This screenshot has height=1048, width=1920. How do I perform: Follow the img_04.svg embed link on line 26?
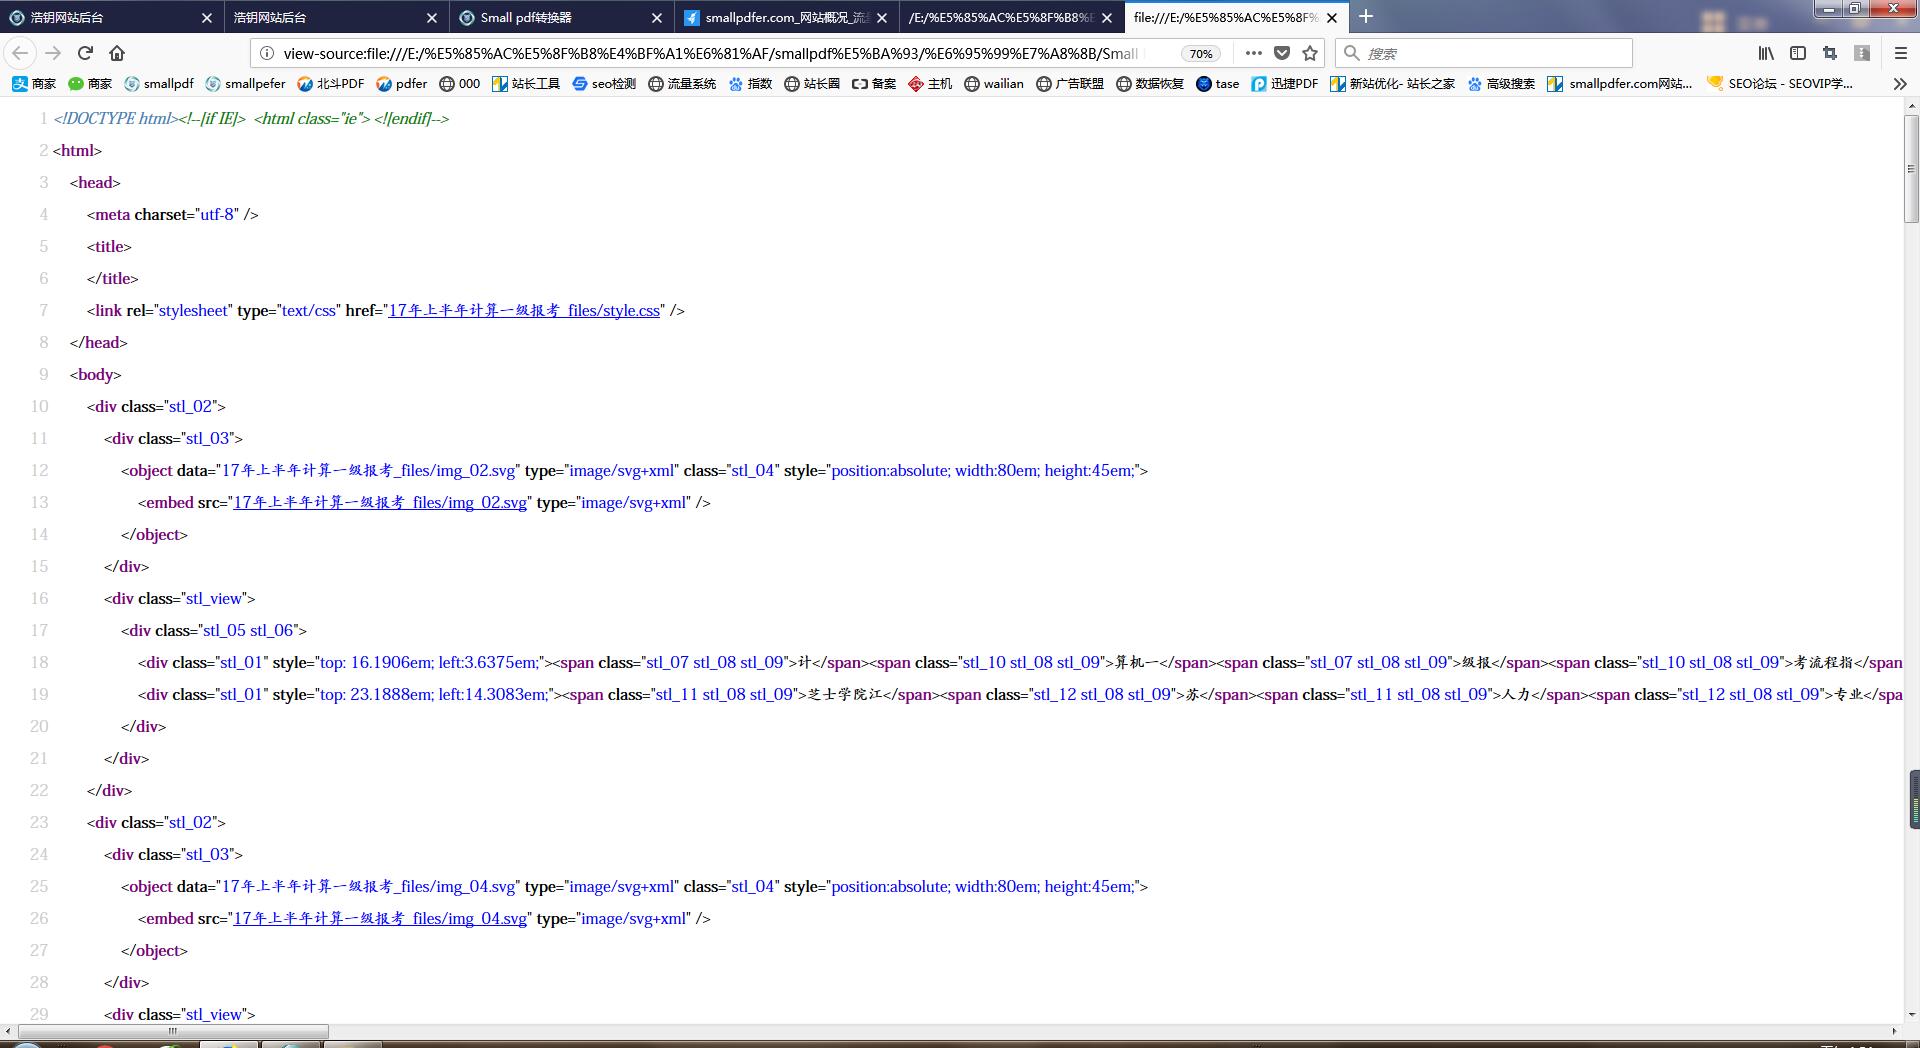click(x=380, y=919)
